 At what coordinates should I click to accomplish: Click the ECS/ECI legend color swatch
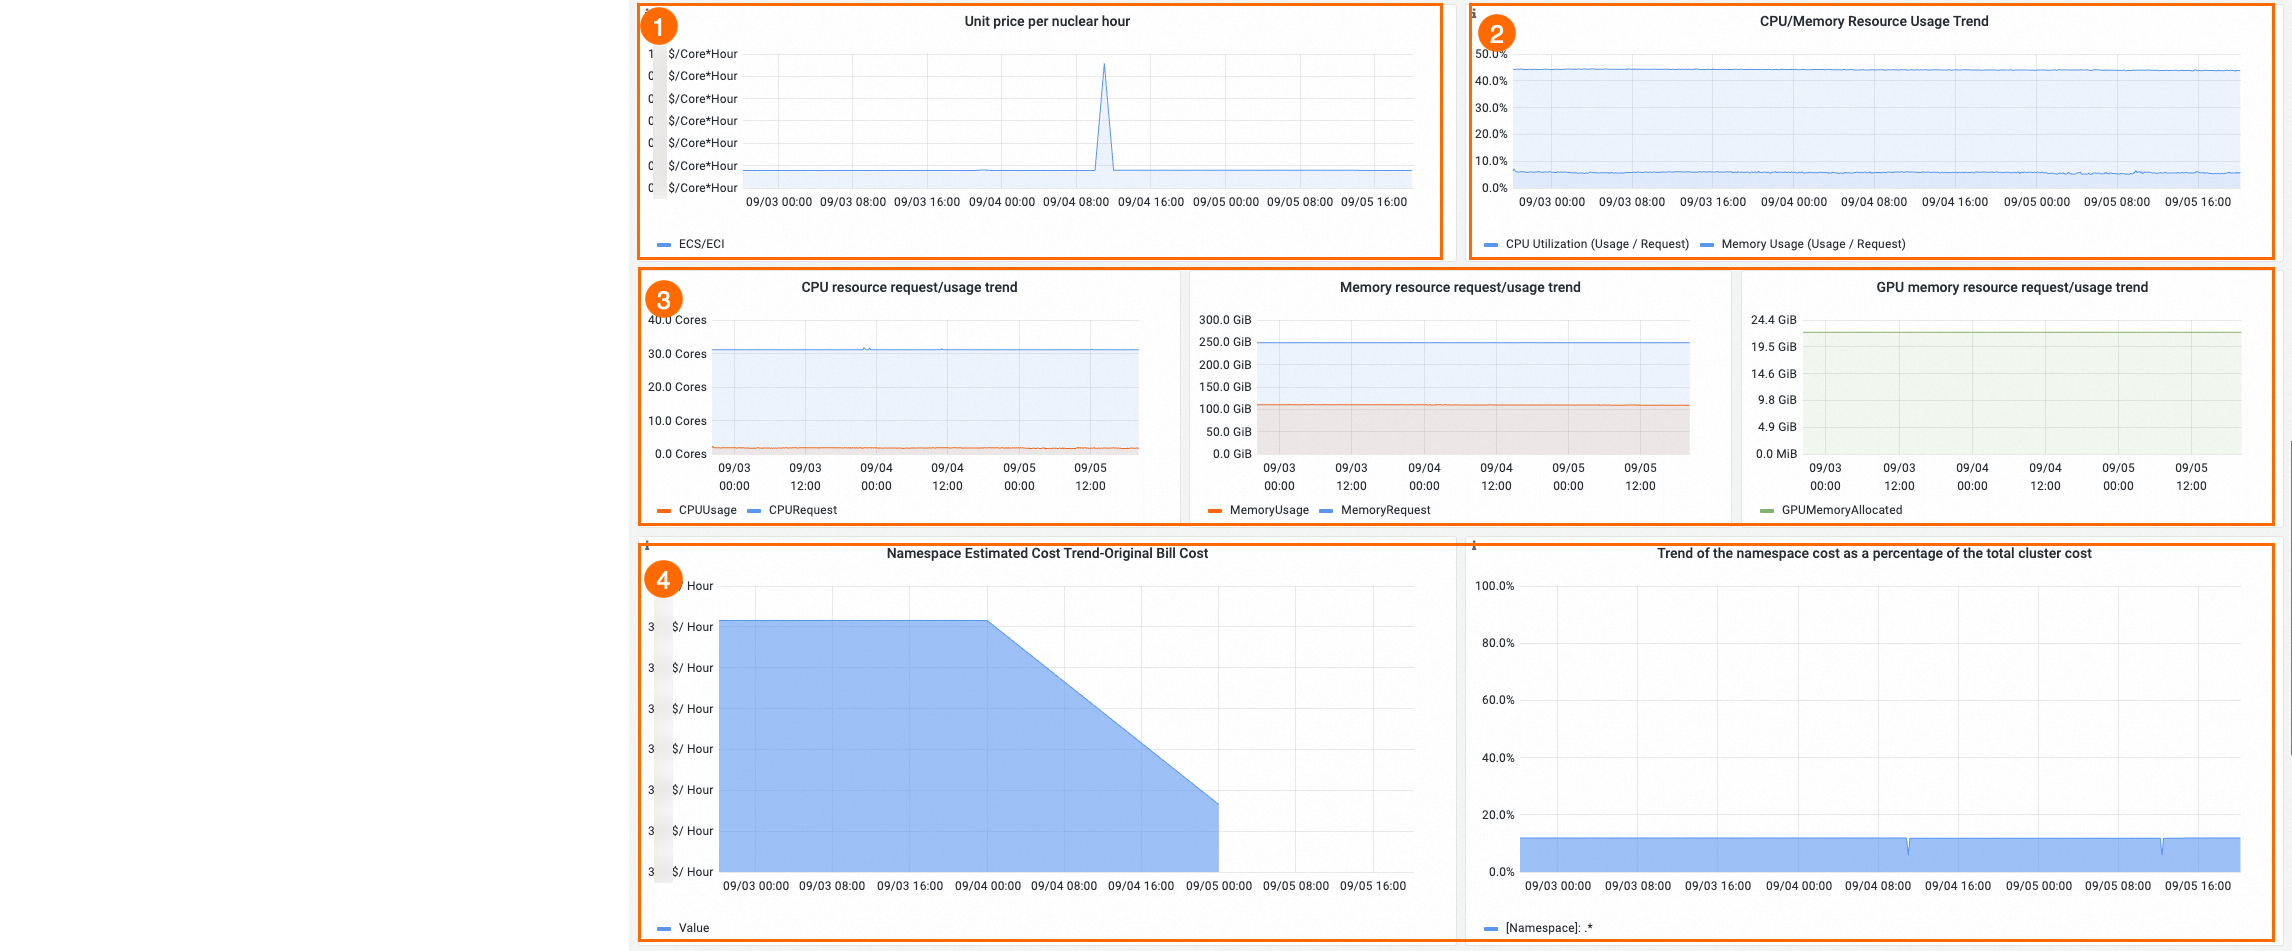coord(664,245)
